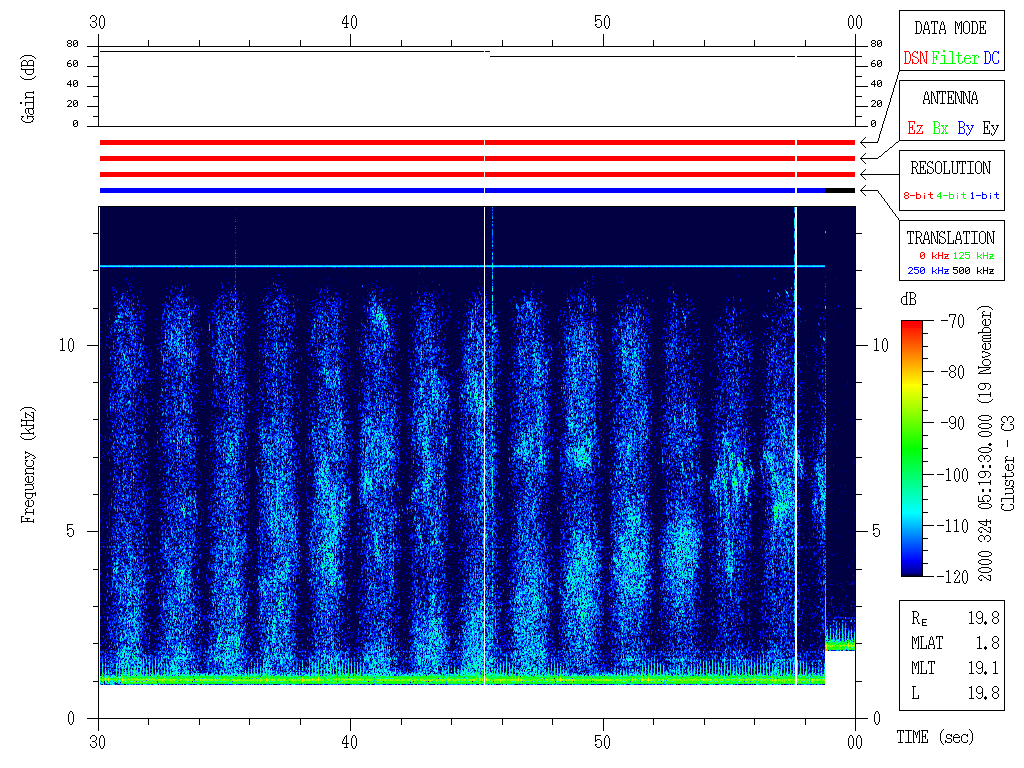Image resolution: width=1024 pixels, height=768 pixels.
Task: Click the black segment ending the blue bar
Action: (840, 190)
